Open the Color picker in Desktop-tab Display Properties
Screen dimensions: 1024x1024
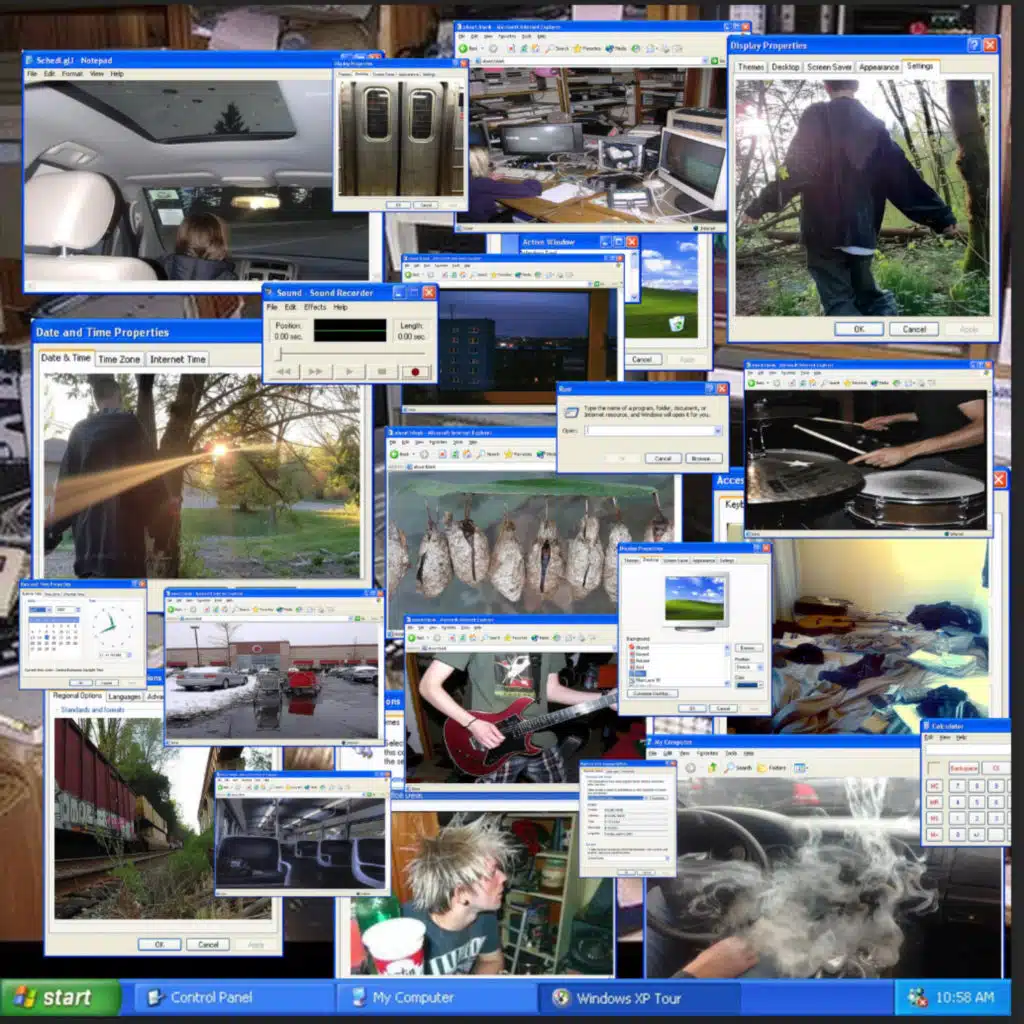click(x=749, y=685)
